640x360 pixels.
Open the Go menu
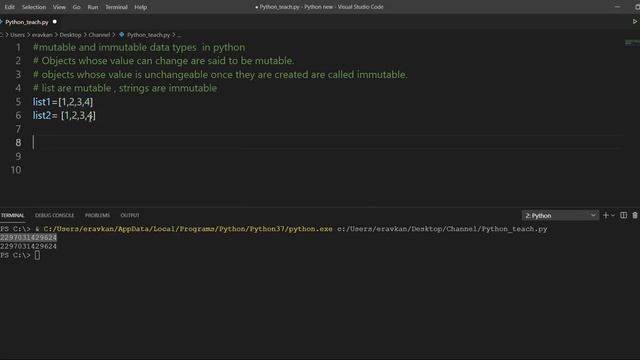tap(76, 7)
